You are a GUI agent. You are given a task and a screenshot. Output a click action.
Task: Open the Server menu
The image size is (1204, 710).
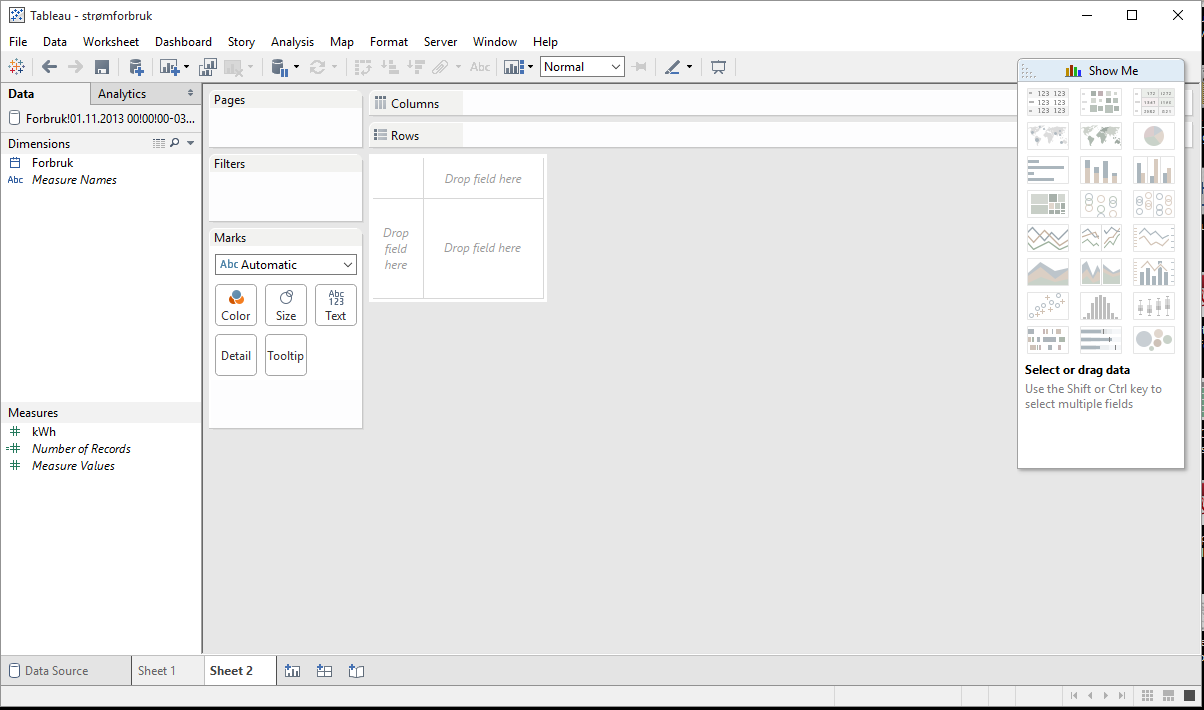coord(440,42)
